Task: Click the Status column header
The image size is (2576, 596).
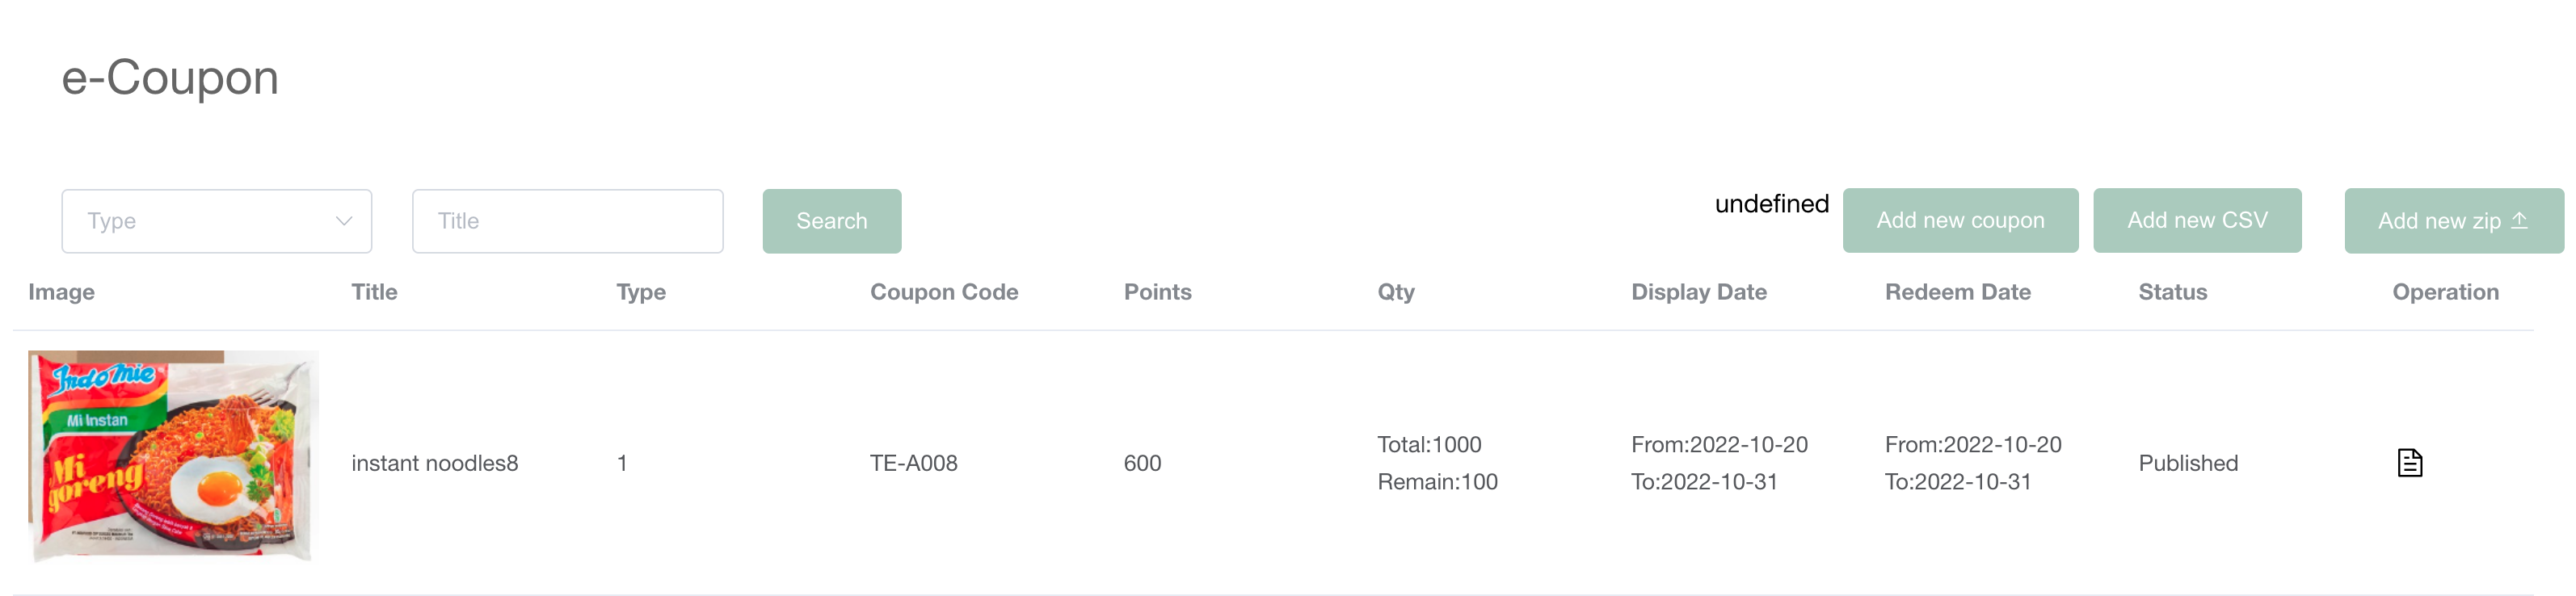Action: point(2172,292)
